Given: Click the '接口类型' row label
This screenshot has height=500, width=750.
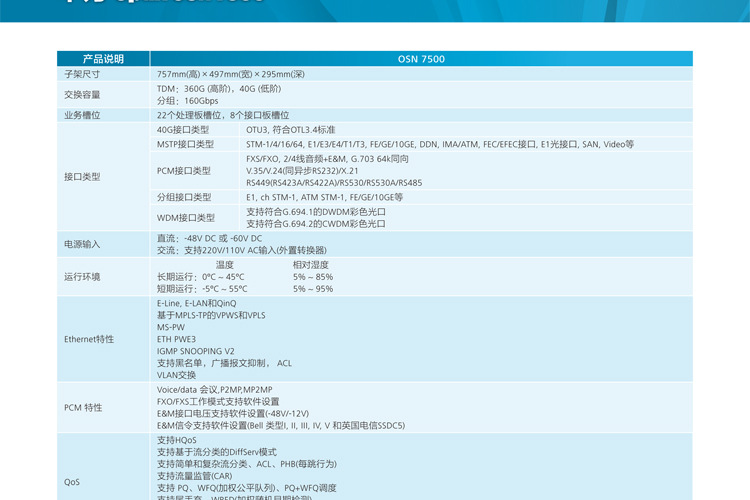Looking at the screenshot, I should [x=82, y=177].
